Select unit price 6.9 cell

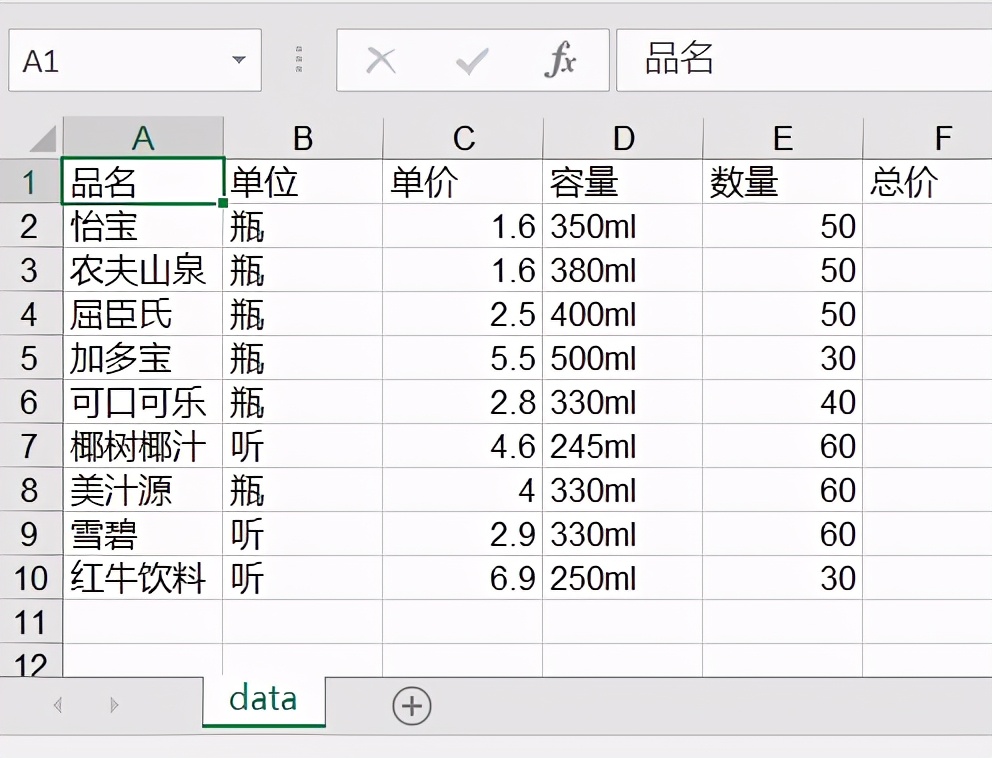point(463,578)
